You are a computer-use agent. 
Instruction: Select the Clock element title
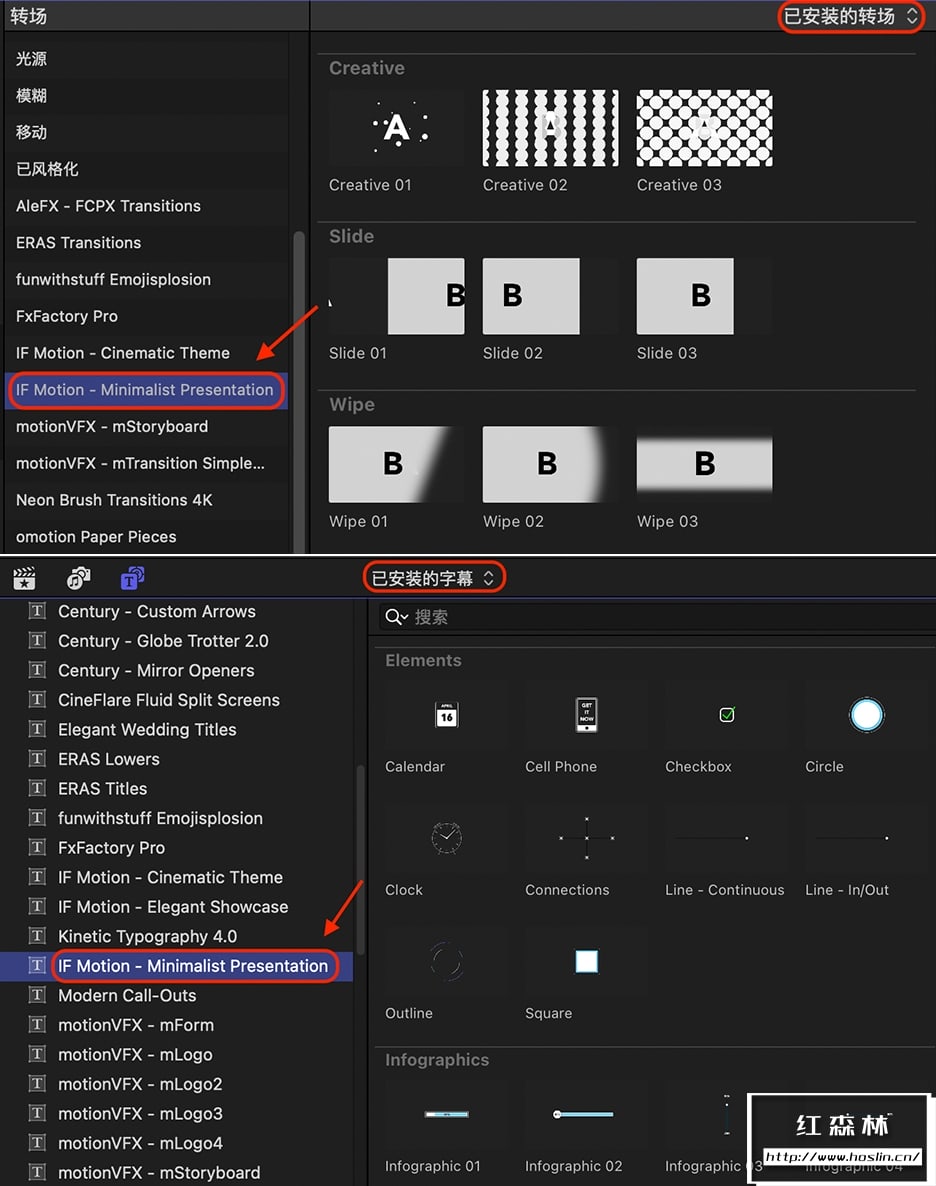(446, 838)
